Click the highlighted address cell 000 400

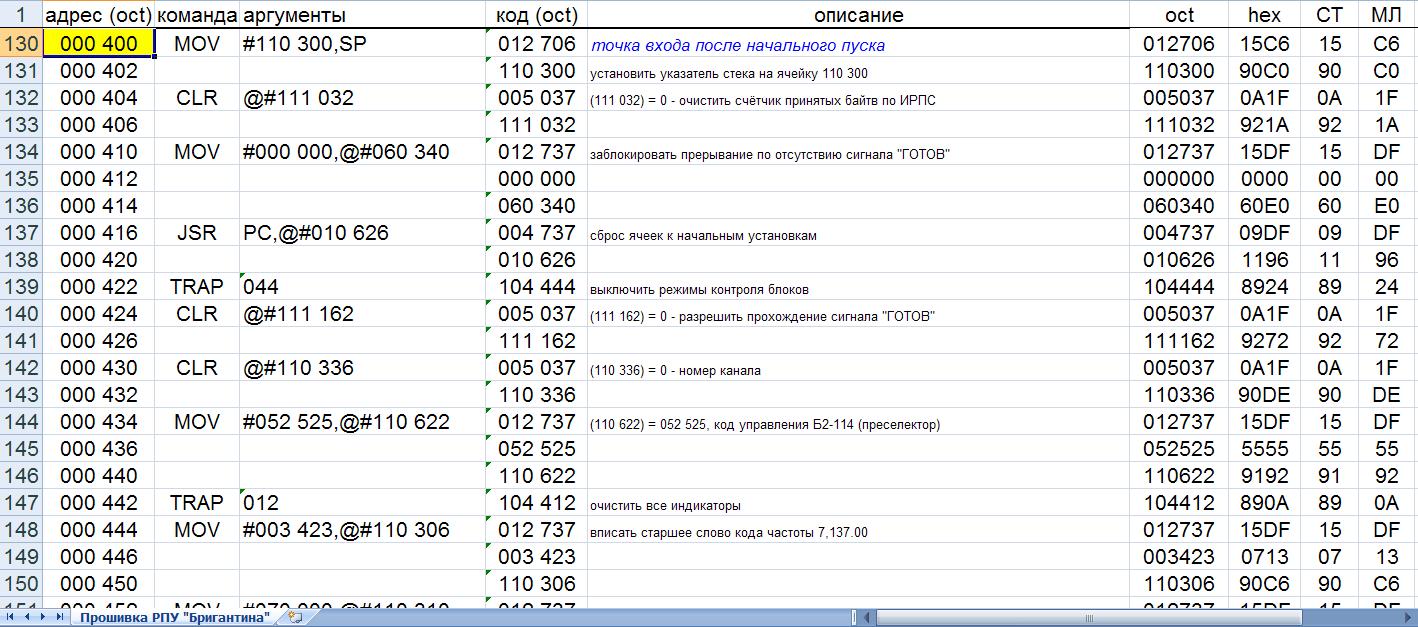(99, 44)
